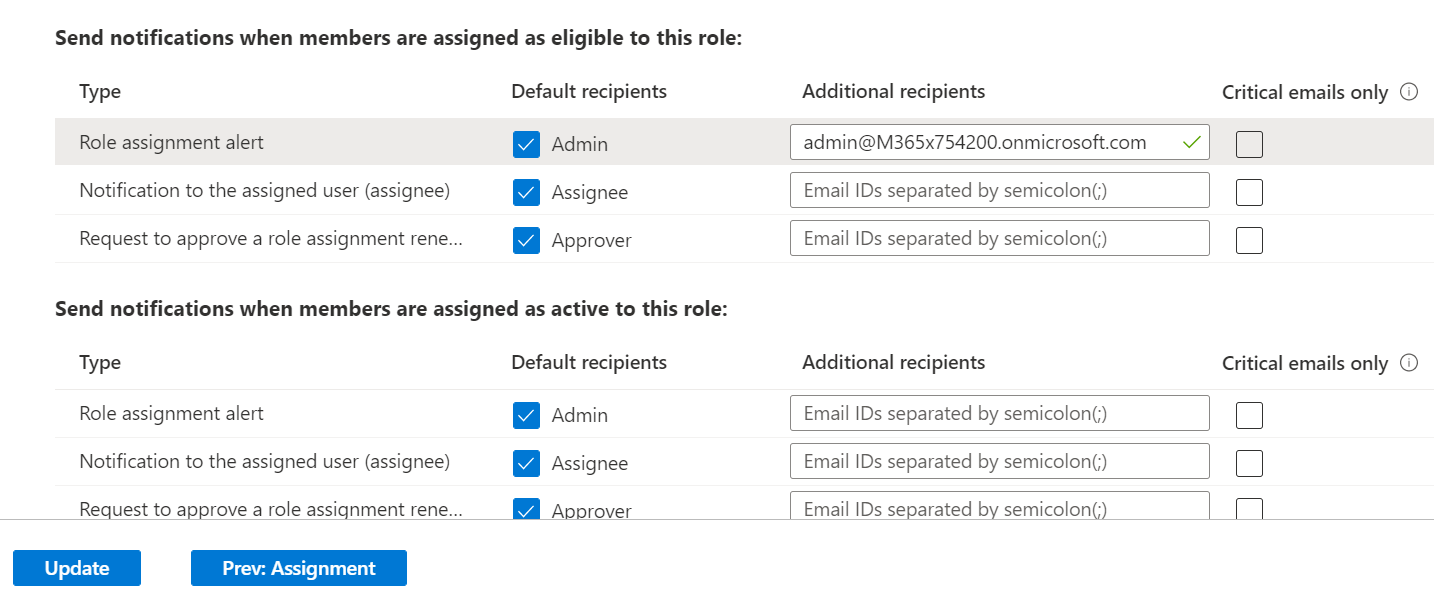Uncheck Approver for active renewal request
Image resolution: width=1434 pixels, height=595 pixels.
[x=526, y=509]
